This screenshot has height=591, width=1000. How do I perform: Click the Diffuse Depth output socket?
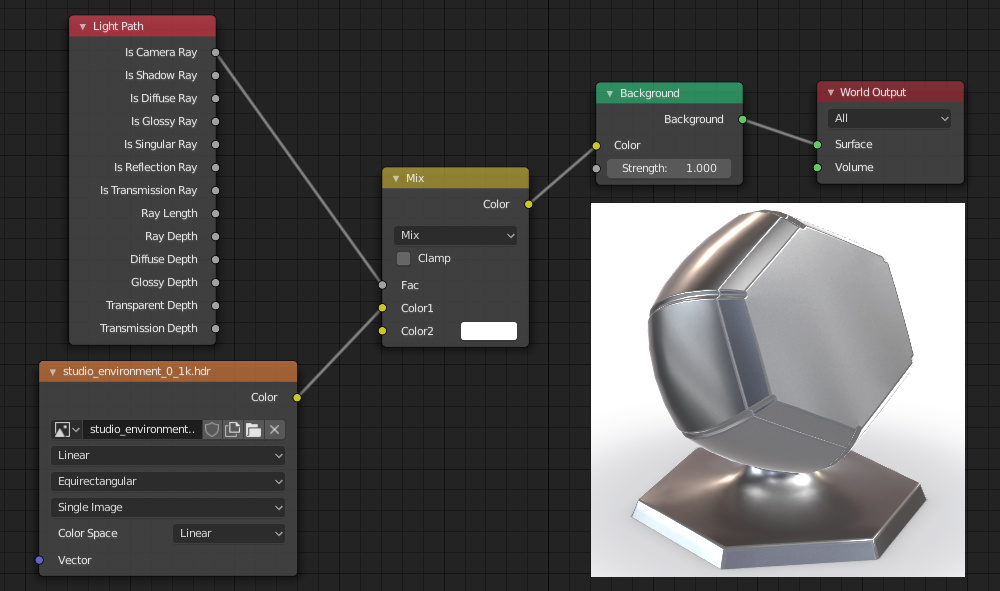pyautogui.click(x=216, y=259)
